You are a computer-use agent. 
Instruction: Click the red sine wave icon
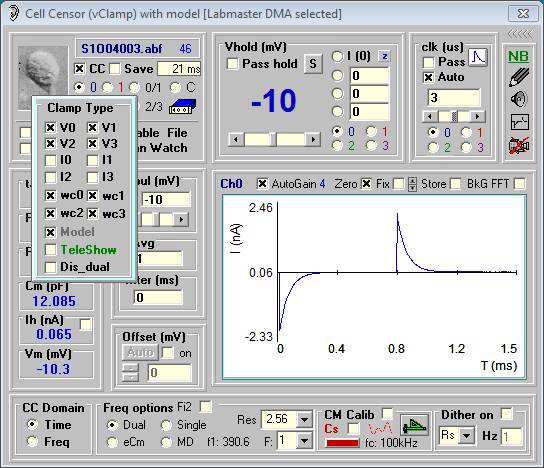[381, 429]
